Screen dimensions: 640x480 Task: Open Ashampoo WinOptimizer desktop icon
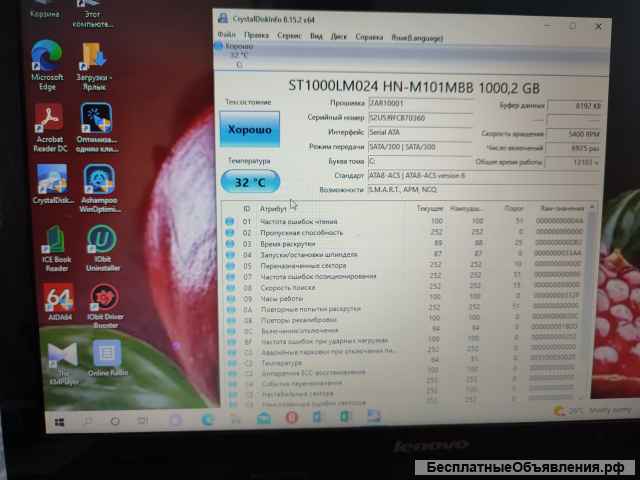pos(100,188)
